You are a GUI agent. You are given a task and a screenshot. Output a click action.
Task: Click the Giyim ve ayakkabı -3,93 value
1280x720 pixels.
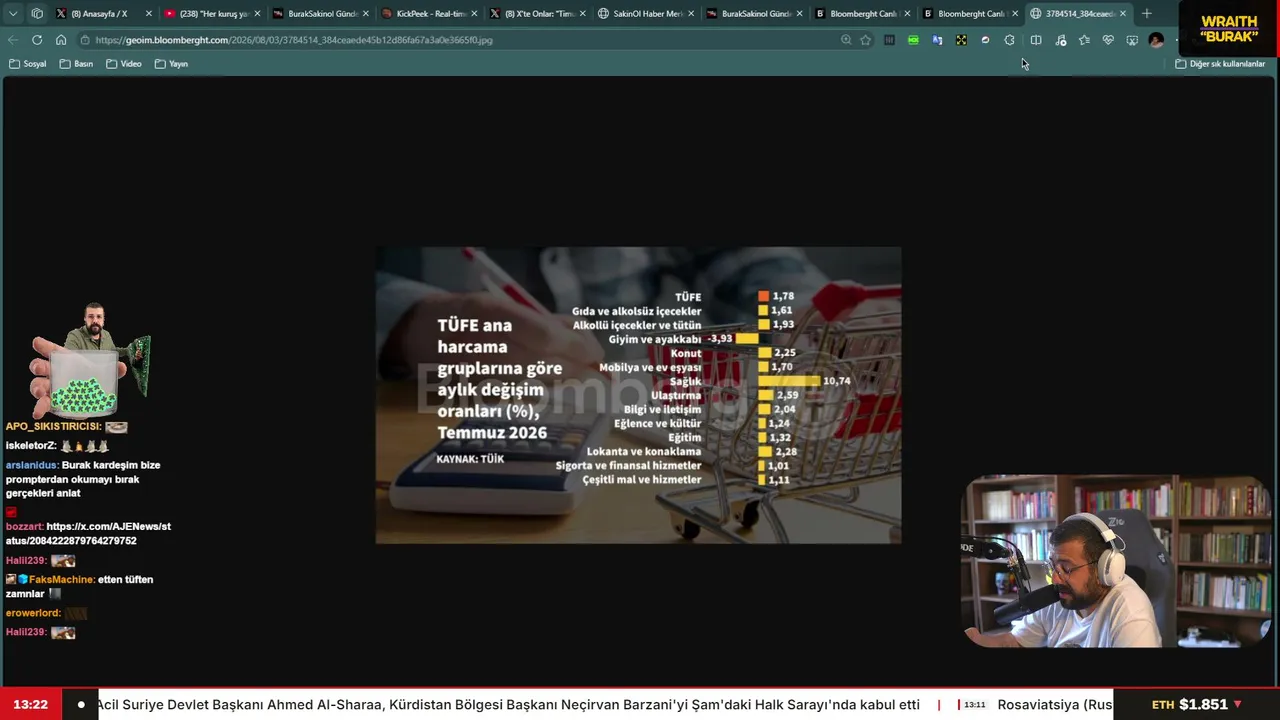[720, 339]
